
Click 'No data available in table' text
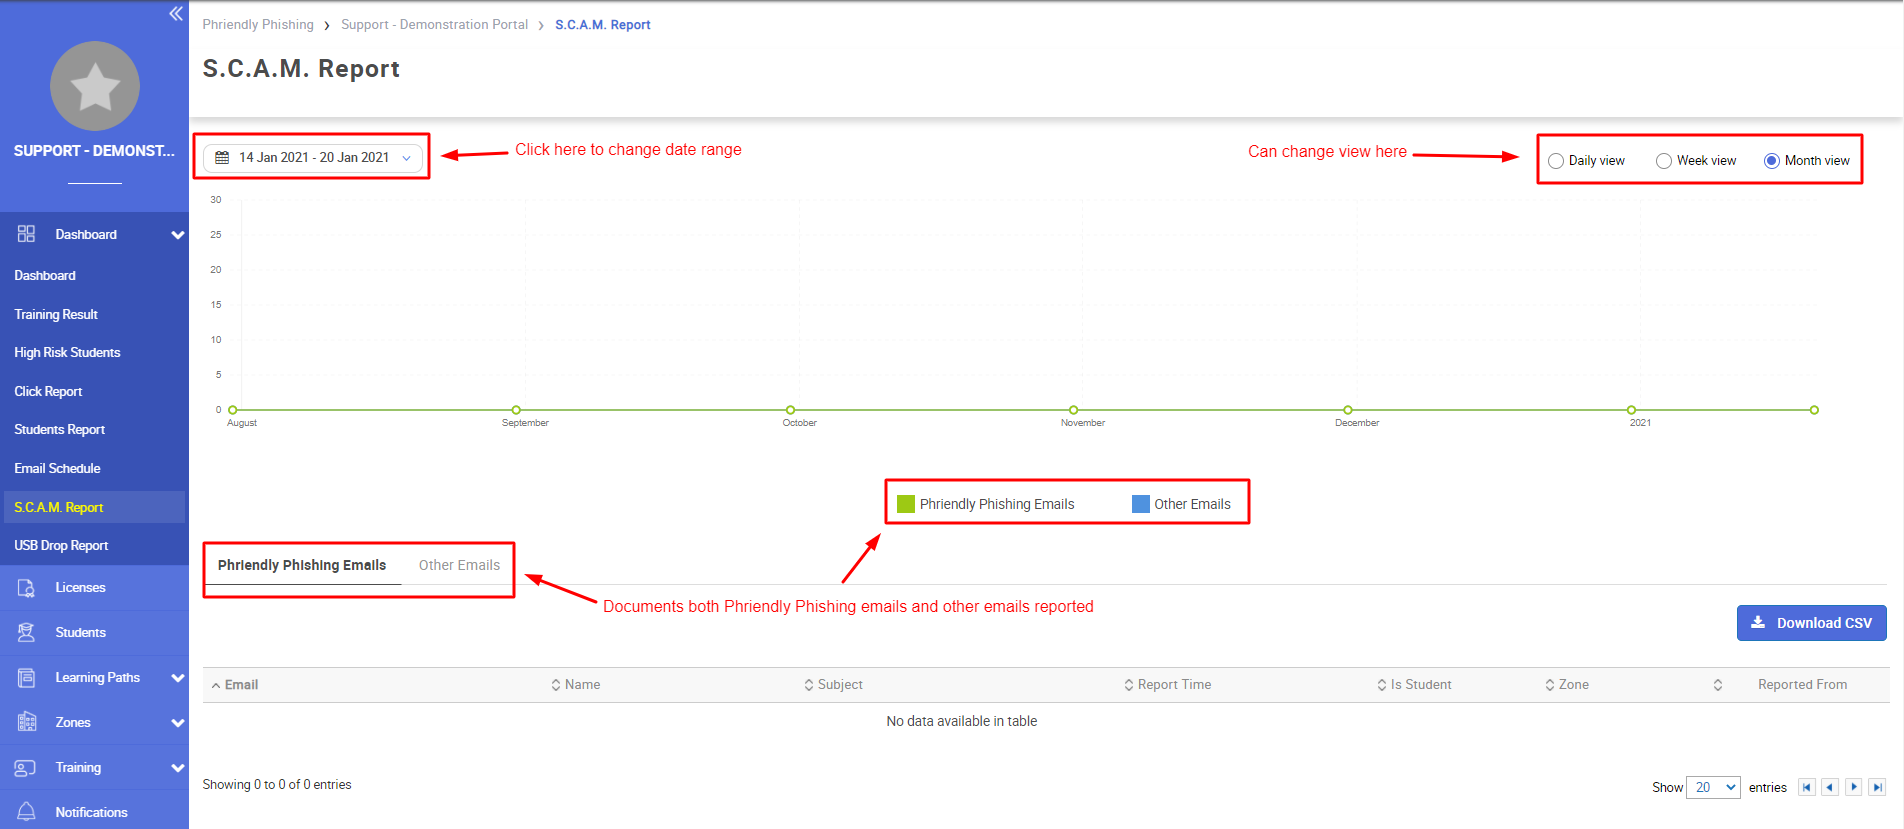(x=961, y=721)
